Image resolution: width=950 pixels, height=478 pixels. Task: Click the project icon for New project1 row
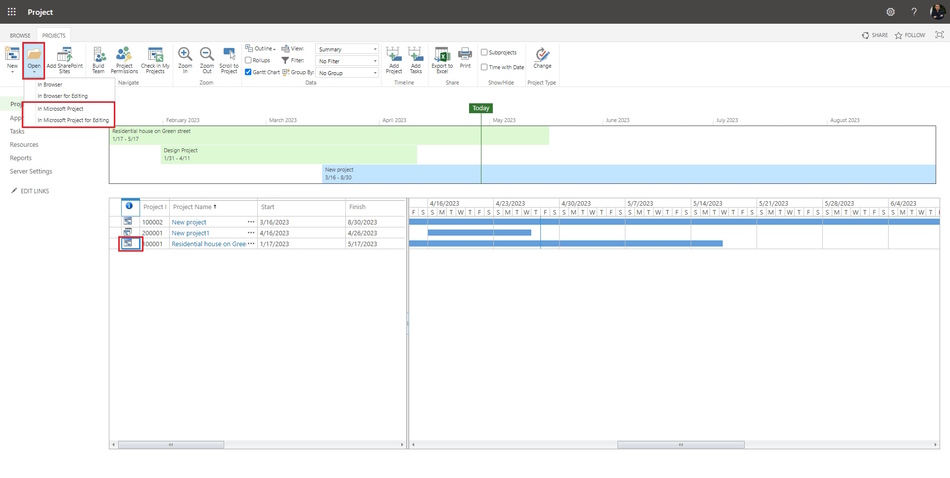pos(128,233)
